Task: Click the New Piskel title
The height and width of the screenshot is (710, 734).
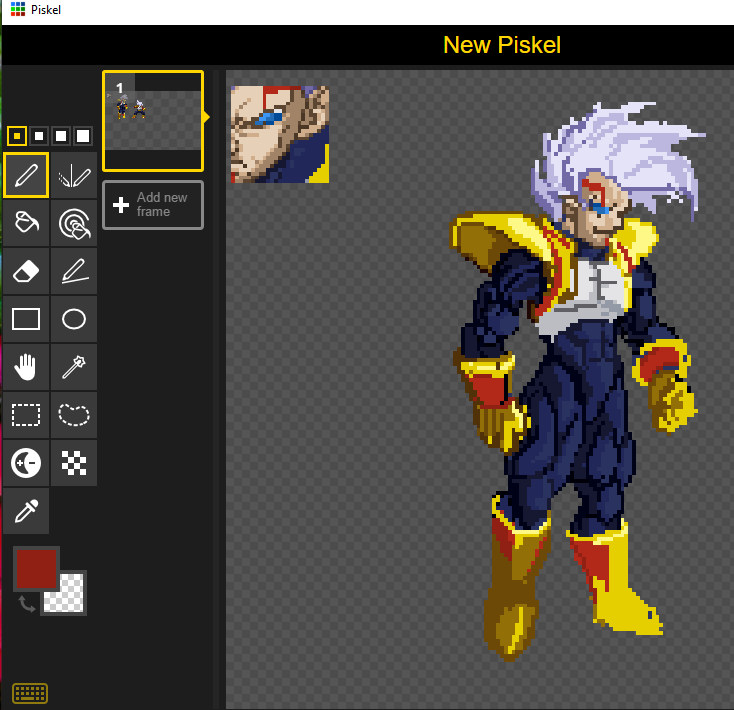Action: 502,45
